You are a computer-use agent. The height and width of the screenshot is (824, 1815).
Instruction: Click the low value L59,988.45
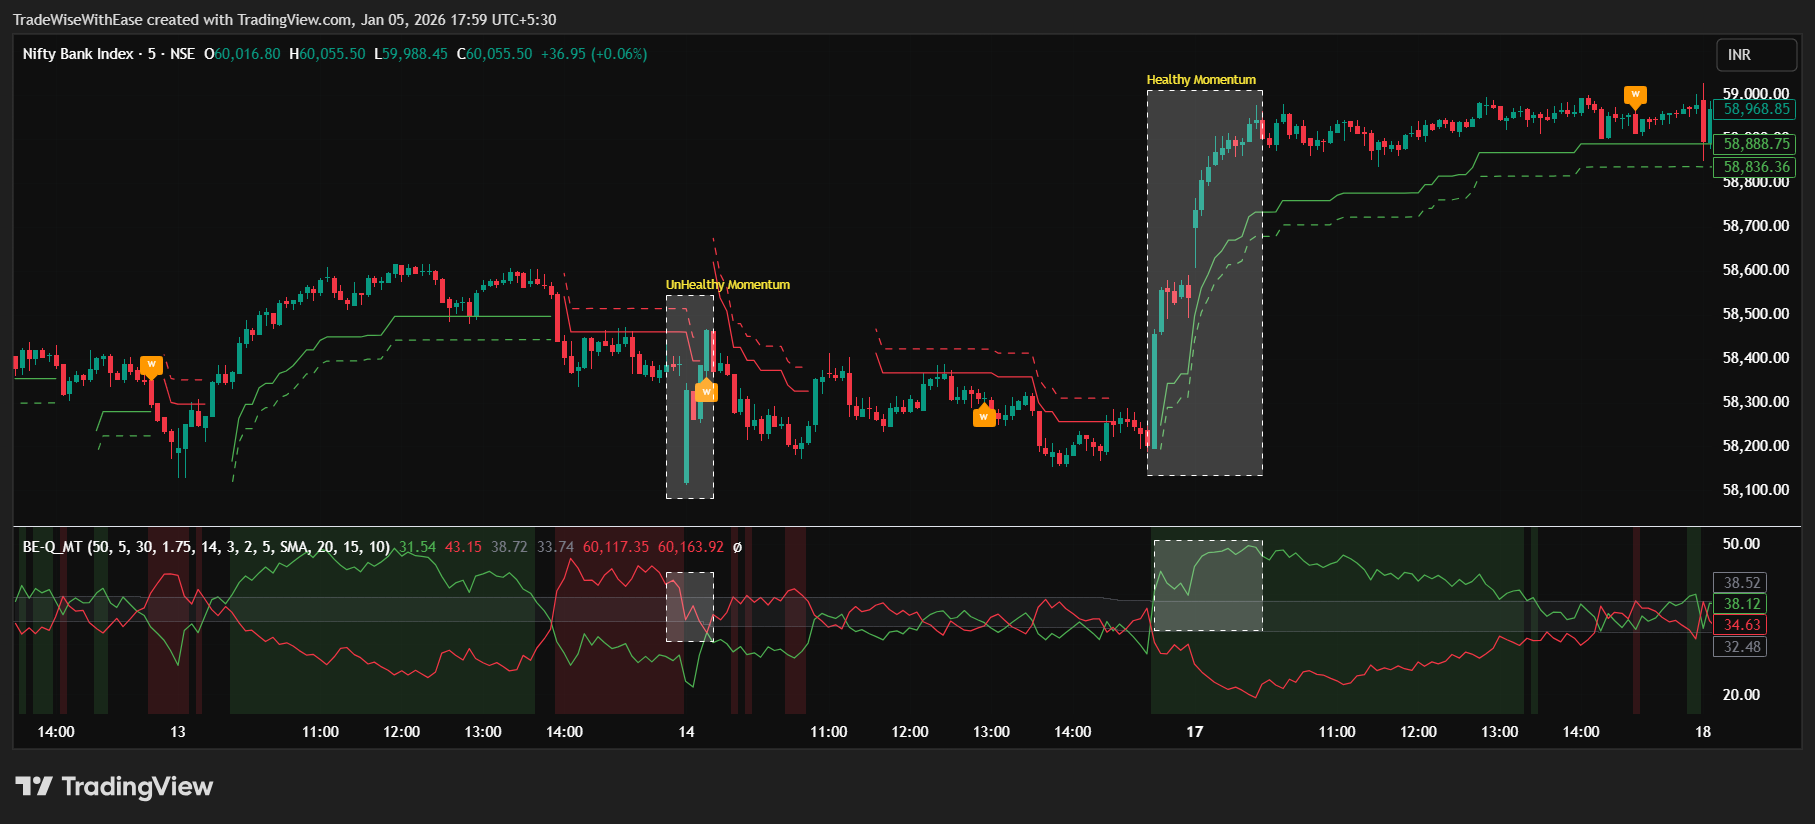click(411, 54)
